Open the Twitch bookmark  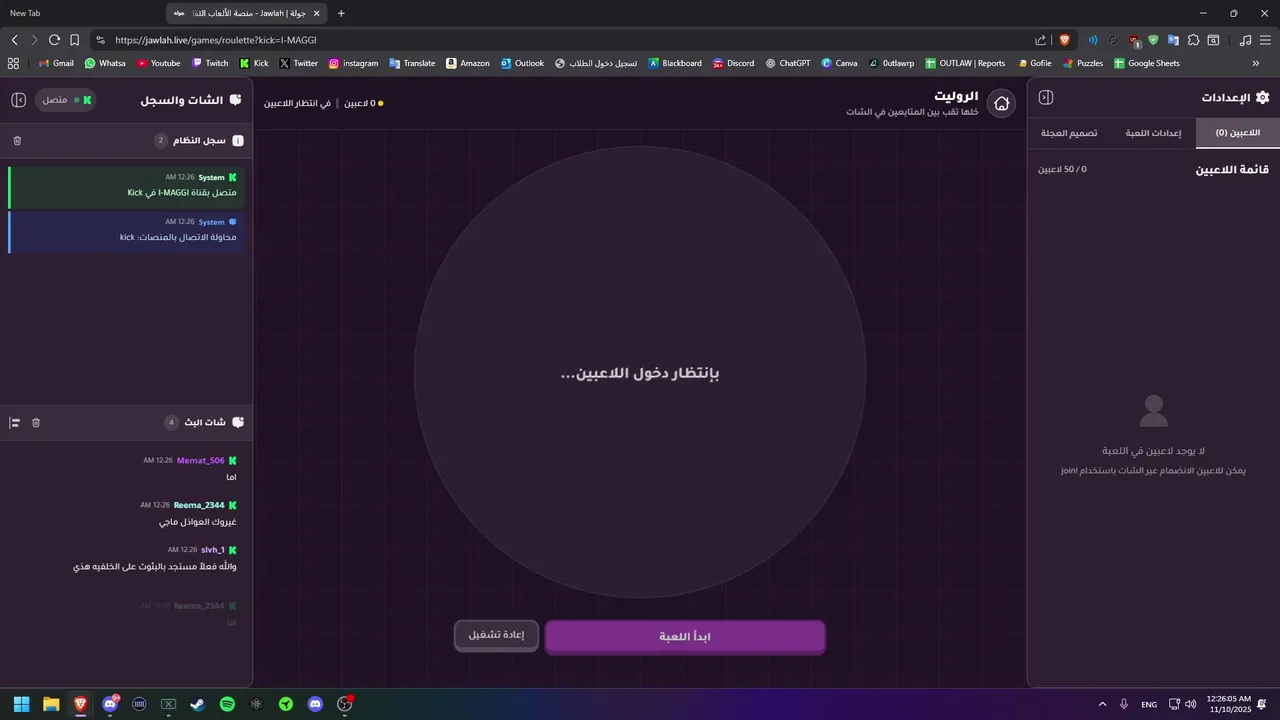tap(210, 63)
